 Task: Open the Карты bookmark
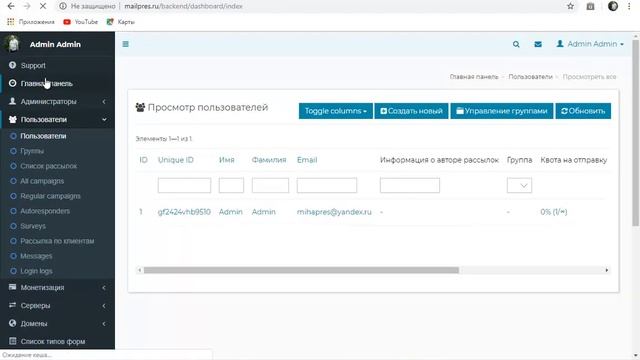coord(121,22)
